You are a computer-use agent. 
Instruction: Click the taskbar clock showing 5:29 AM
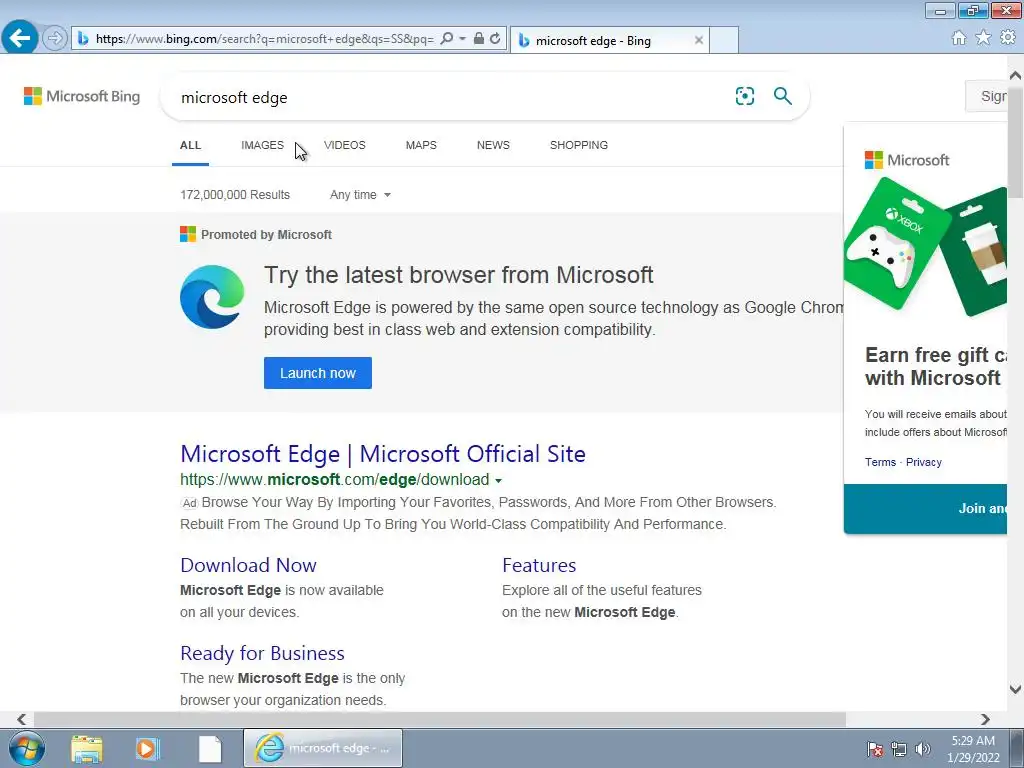tap(974, 749)
